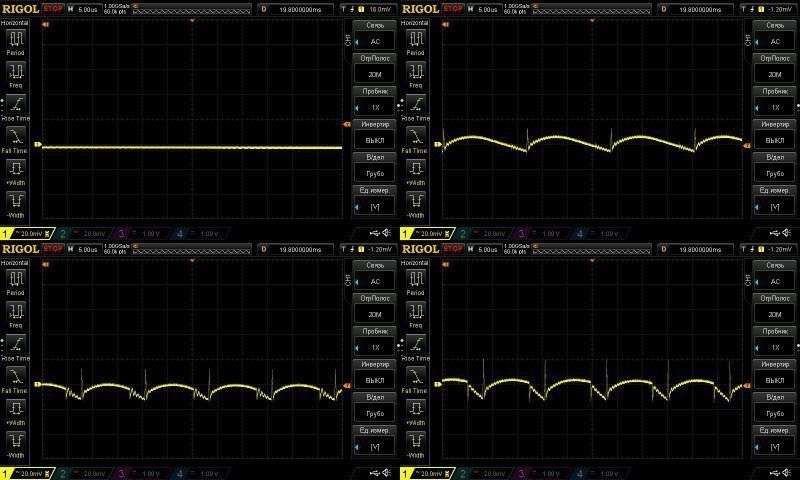The width and height of the screenshot is (800, 480).
Task: Select -Width measurement in top-right scope screen
Action: point(416,206)
